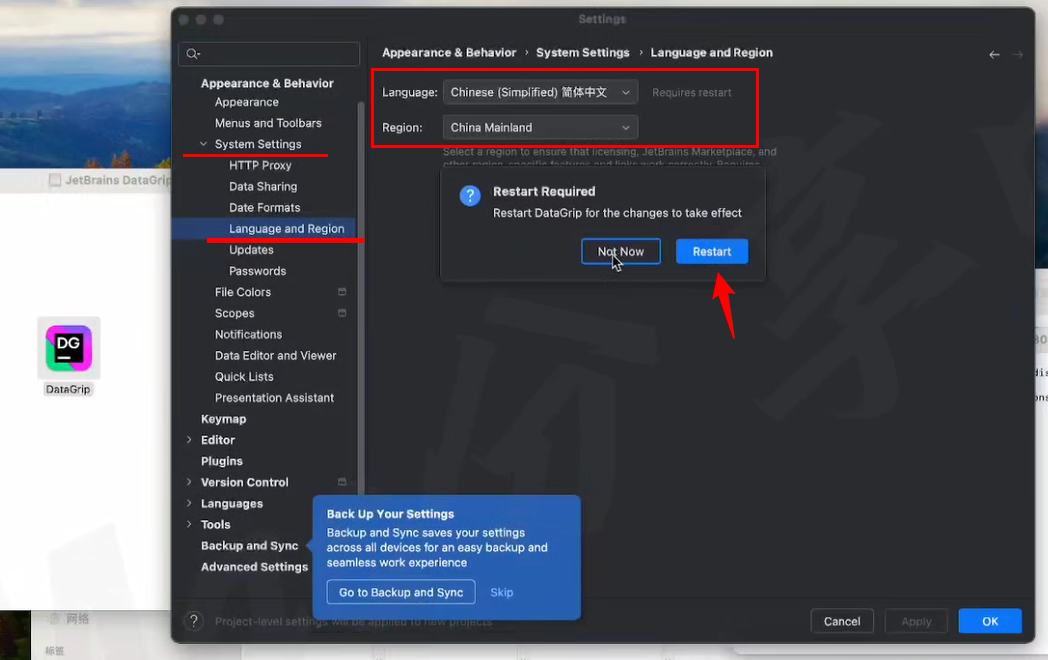Select Keymap settings
The height and width of the screenshot is (660, 1048).
223,419
